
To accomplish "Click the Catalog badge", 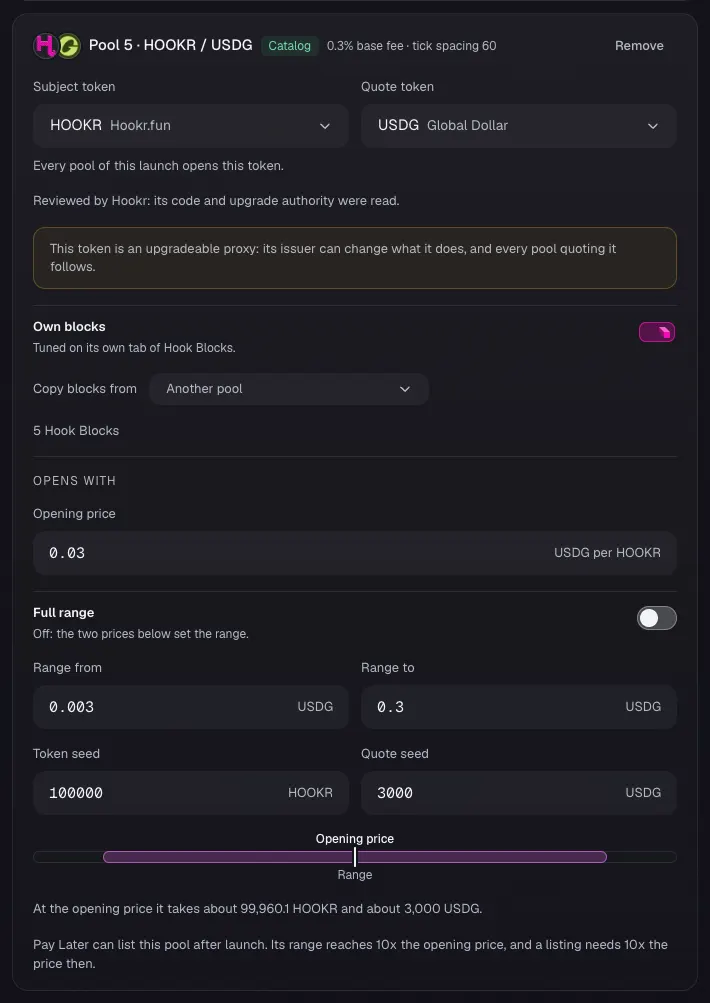I will pyautogui.click(x=289, y=46).
